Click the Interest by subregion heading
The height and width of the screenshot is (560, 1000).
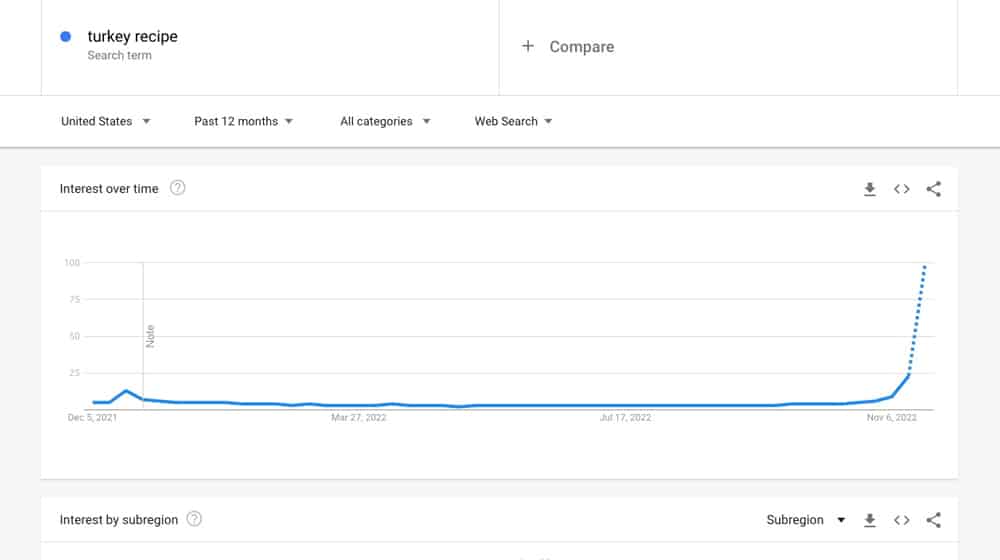point(119,520)
